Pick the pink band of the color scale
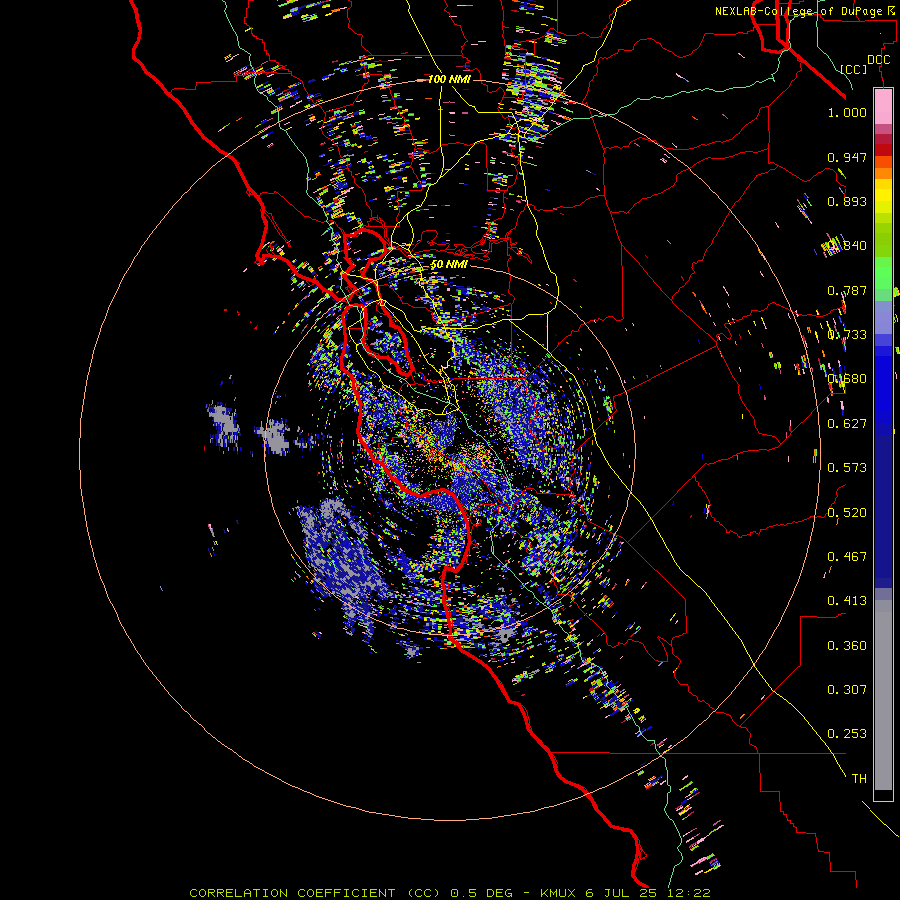Viewport: 900px width, 900px height. coord(883,107)
